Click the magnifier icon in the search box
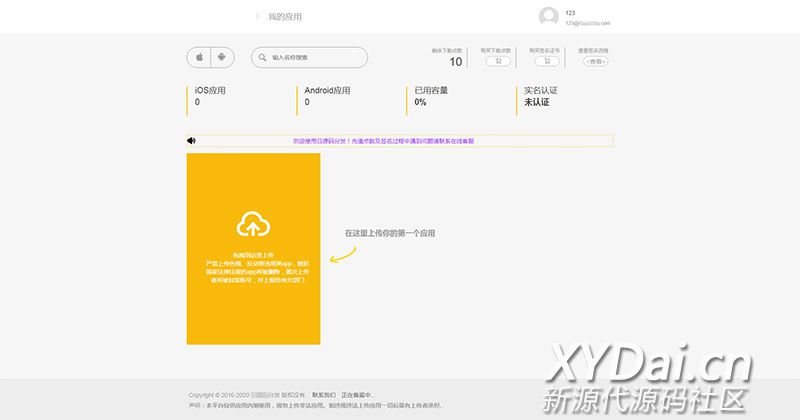Viewport: 800px width, 420px height. pyautogui.click(x=262, y=57)
